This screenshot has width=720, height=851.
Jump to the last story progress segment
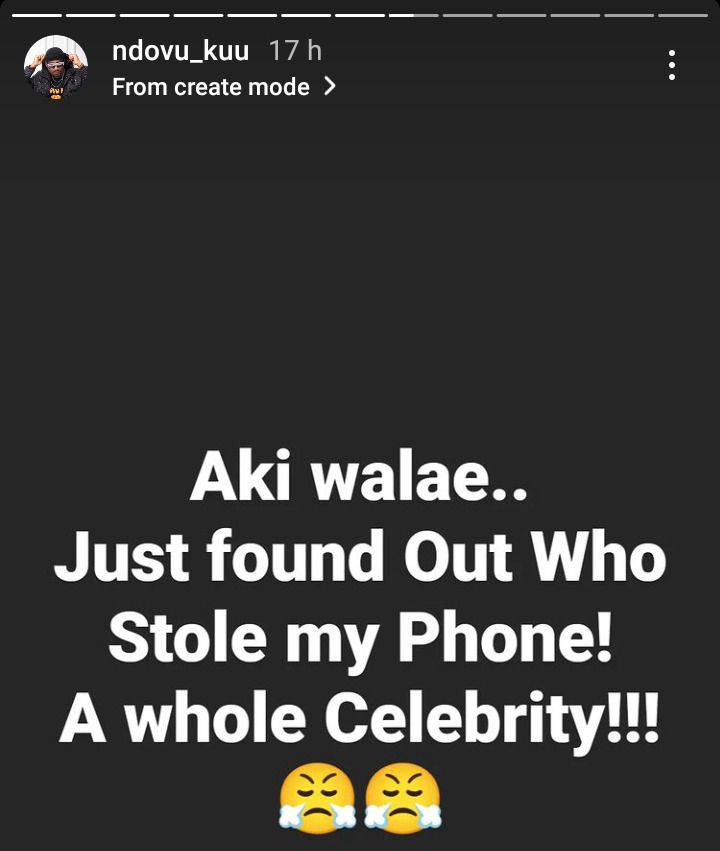click(683, 15)
